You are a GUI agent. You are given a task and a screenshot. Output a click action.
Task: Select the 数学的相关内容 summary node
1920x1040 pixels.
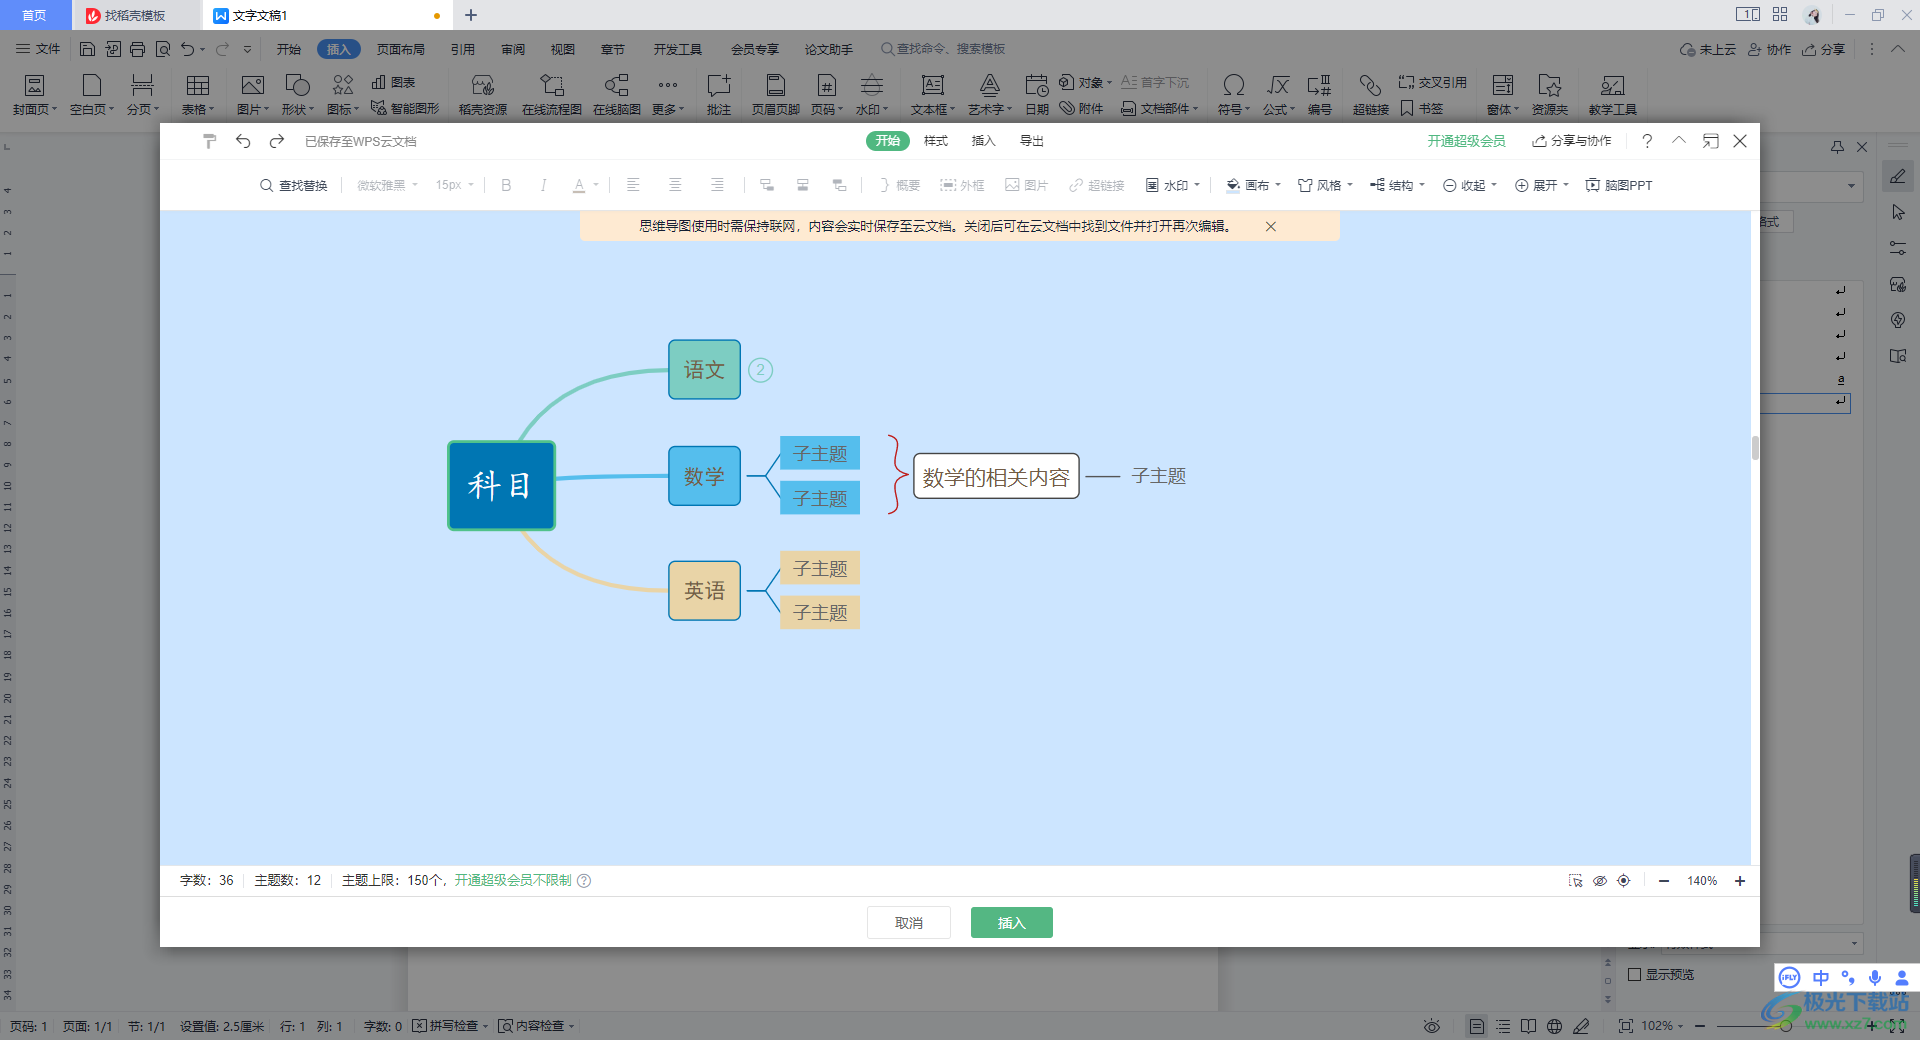(996, 476)
